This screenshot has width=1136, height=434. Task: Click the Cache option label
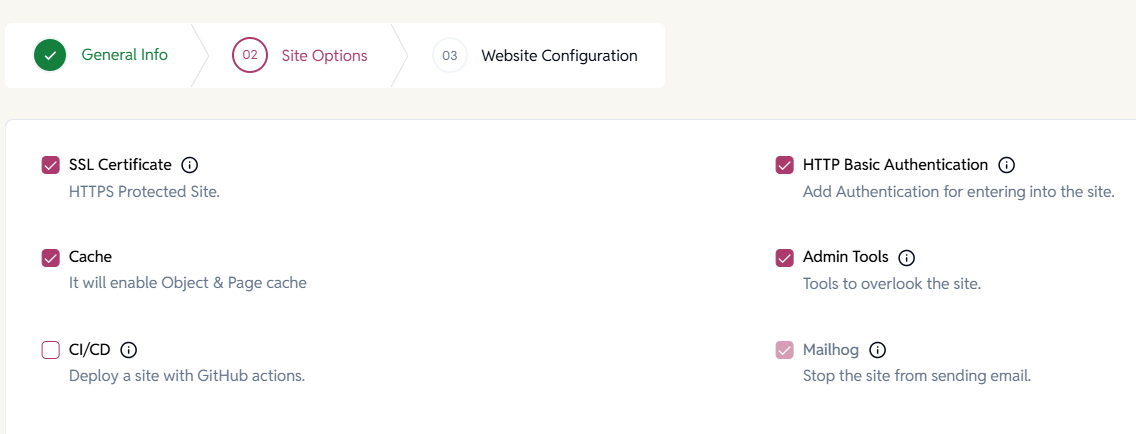pos(91,256)
